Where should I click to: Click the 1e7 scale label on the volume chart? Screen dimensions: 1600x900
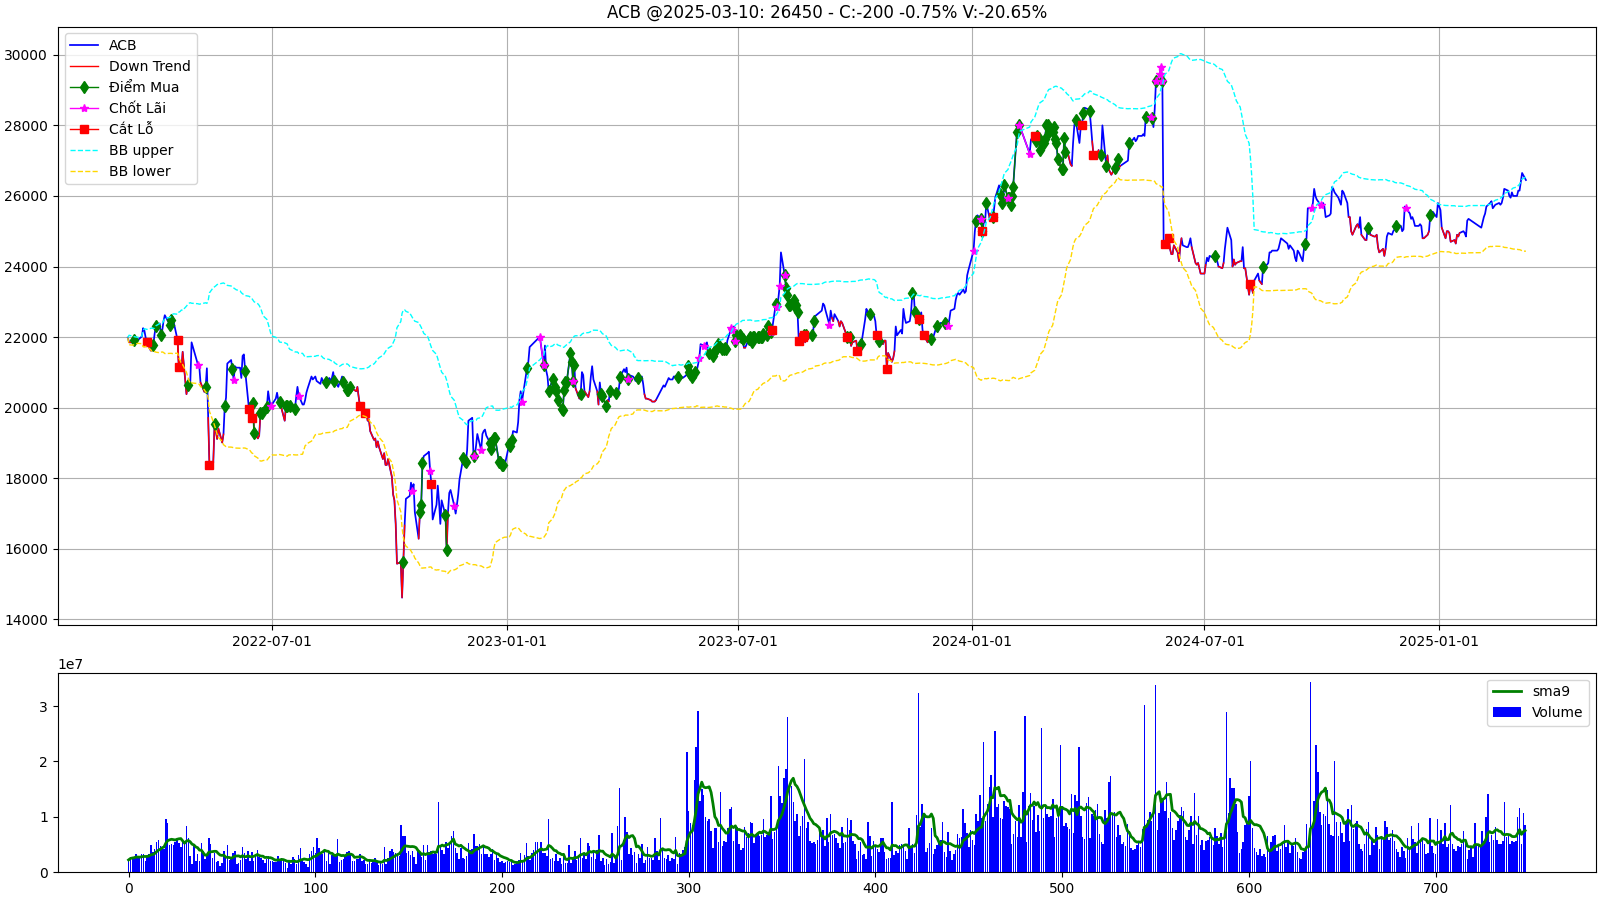pyautogui.click(x=70, y=664)
